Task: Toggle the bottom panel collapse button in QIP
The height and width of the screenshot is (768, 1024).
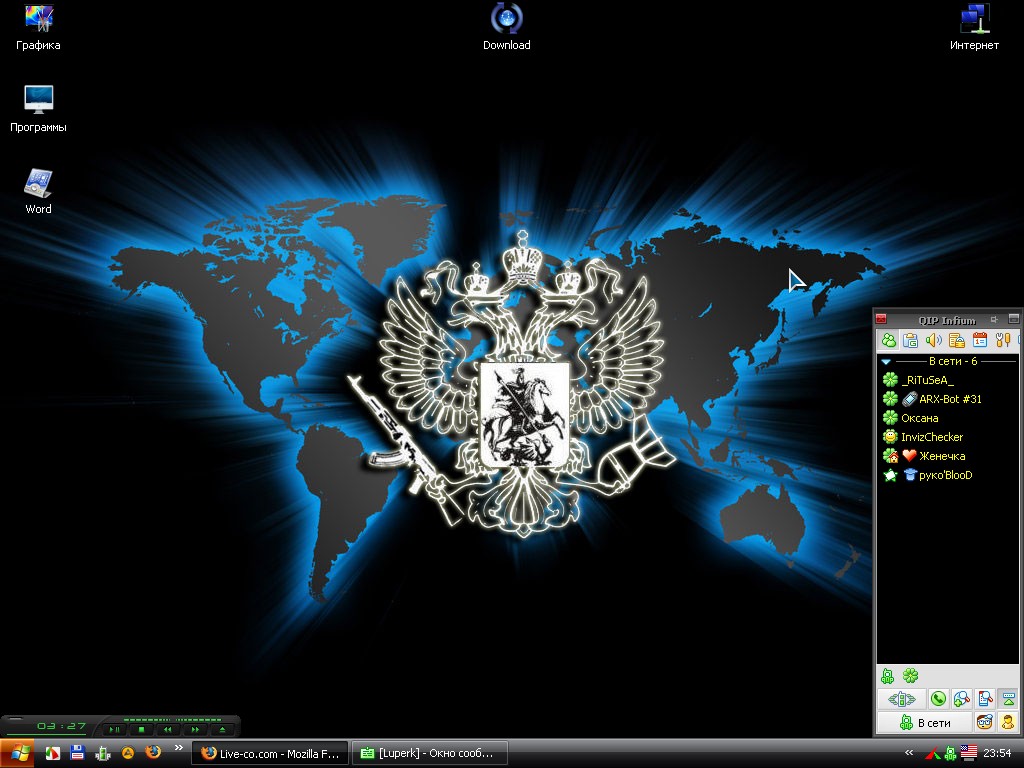Action: pos(1008,699)
